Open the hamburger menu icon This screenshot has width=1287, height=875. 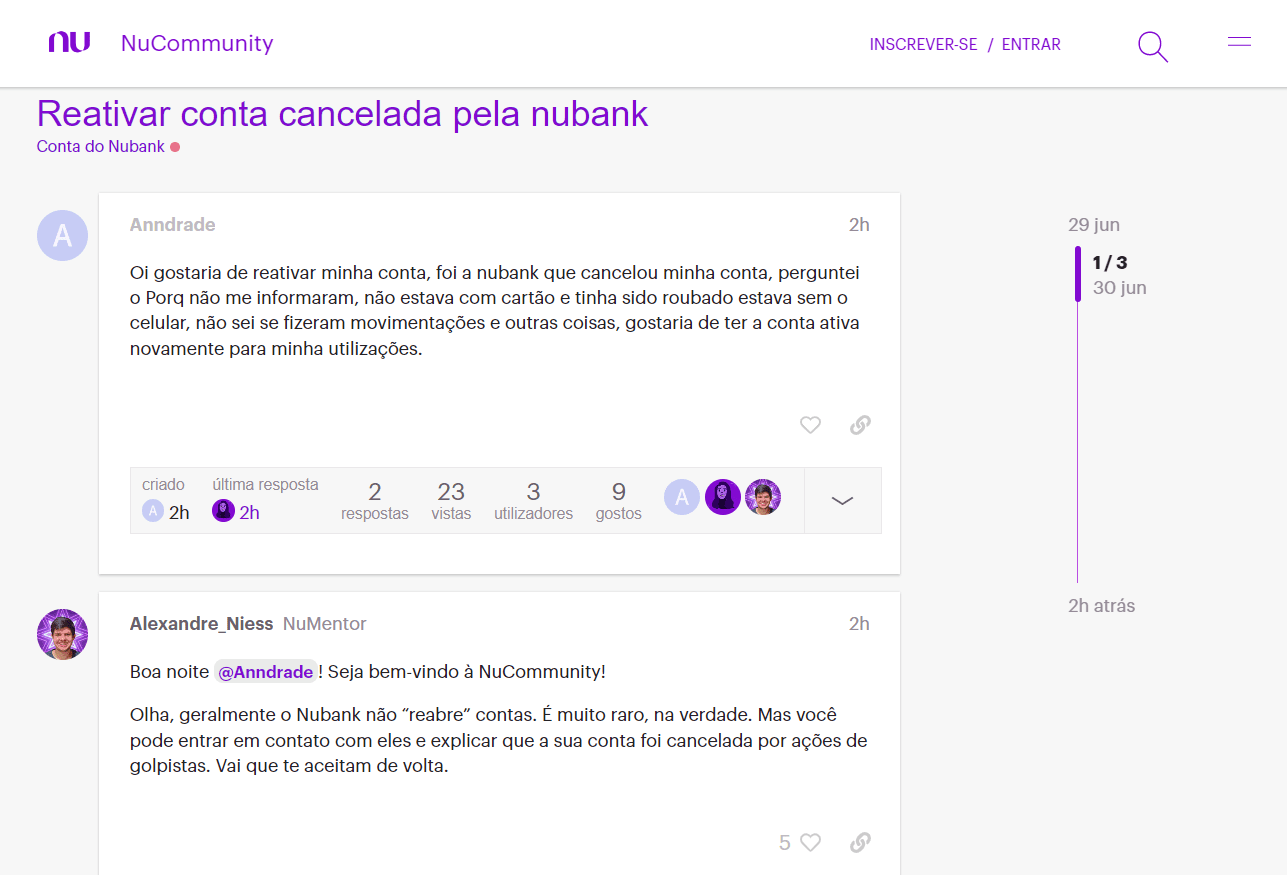tap(1239, 42)
